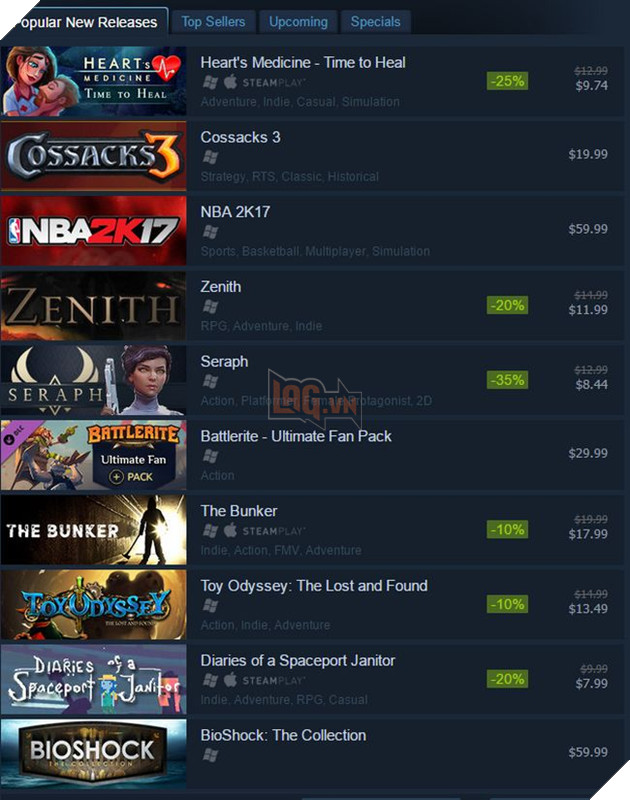630x800 pixels.
Task: Click SteamPlay logo under The Bunker
Action: [273, 531]
